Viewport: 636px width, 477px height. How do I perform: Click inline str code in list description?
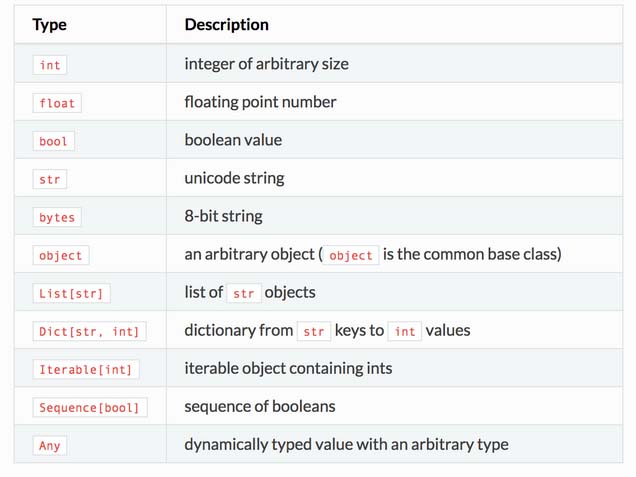[243, 293]
